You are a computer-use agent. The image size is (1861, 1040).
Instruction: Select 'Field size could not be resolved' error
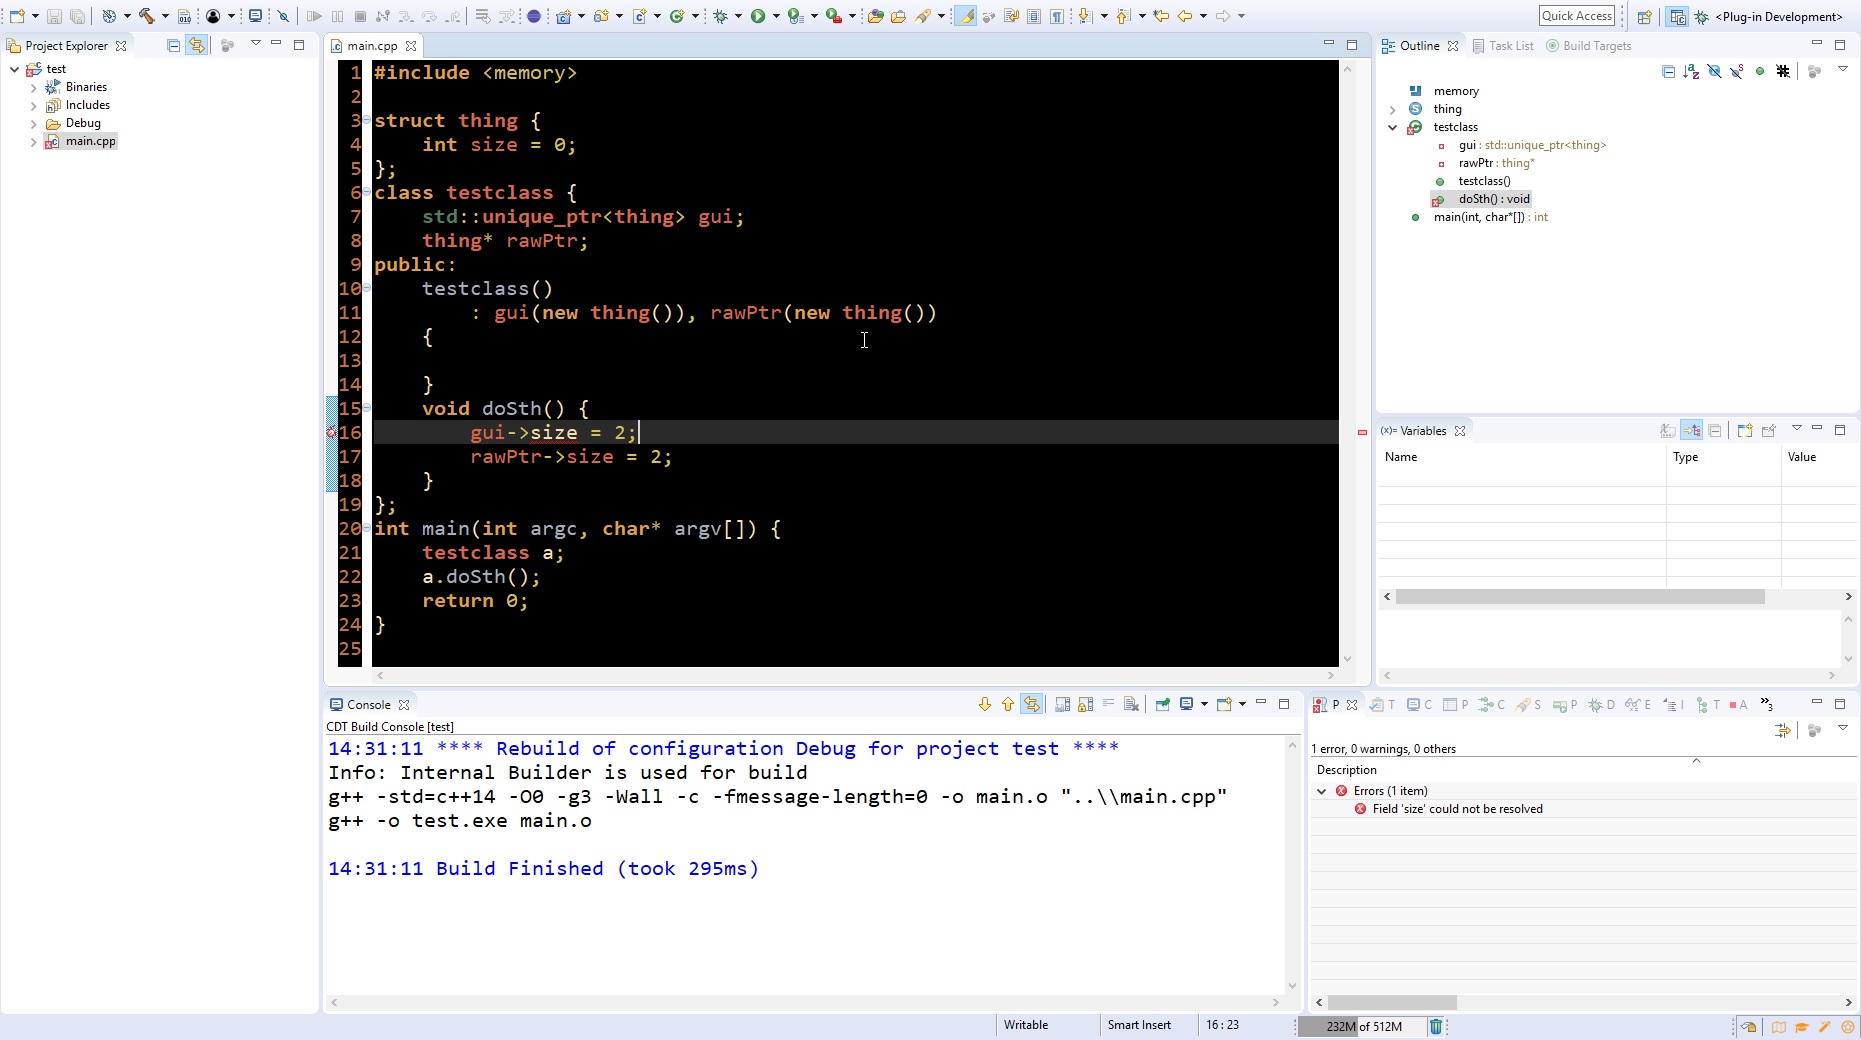(1457, 809)
